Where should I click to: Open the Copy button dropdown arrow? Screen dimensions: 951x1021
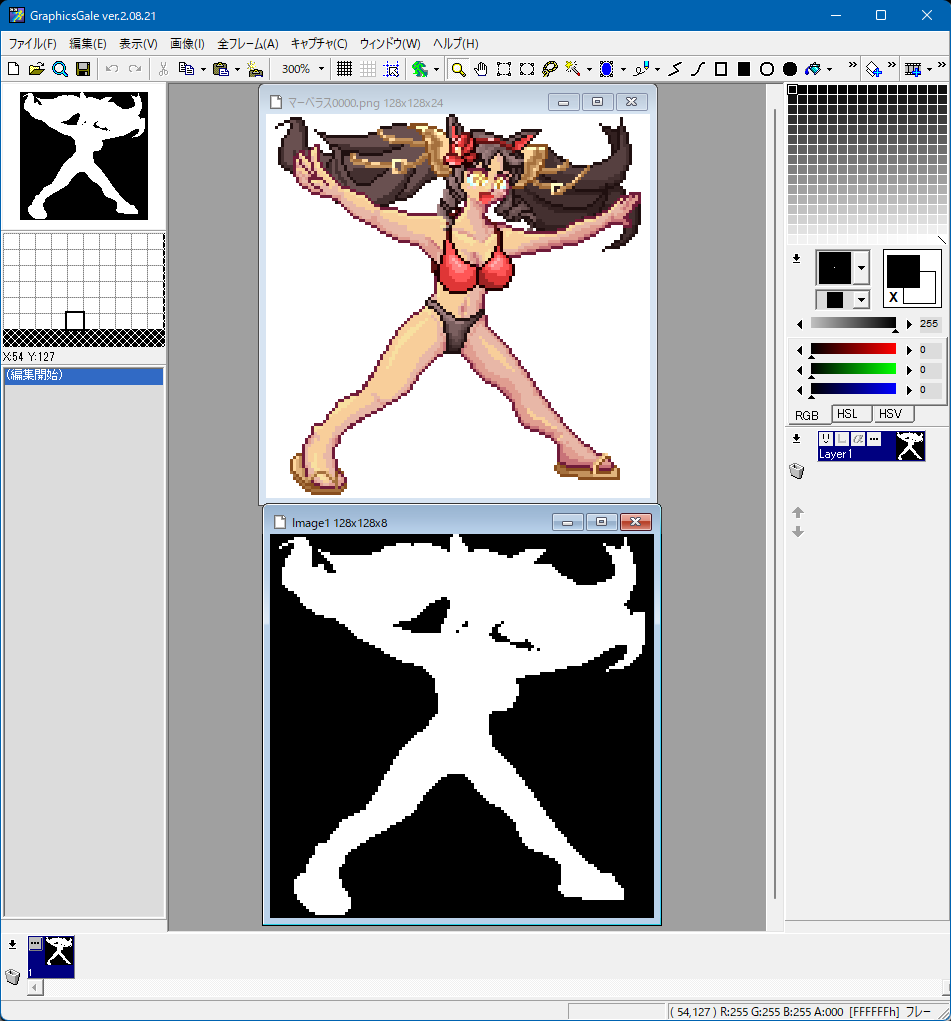pyautogui.click(x=203, y=69)
